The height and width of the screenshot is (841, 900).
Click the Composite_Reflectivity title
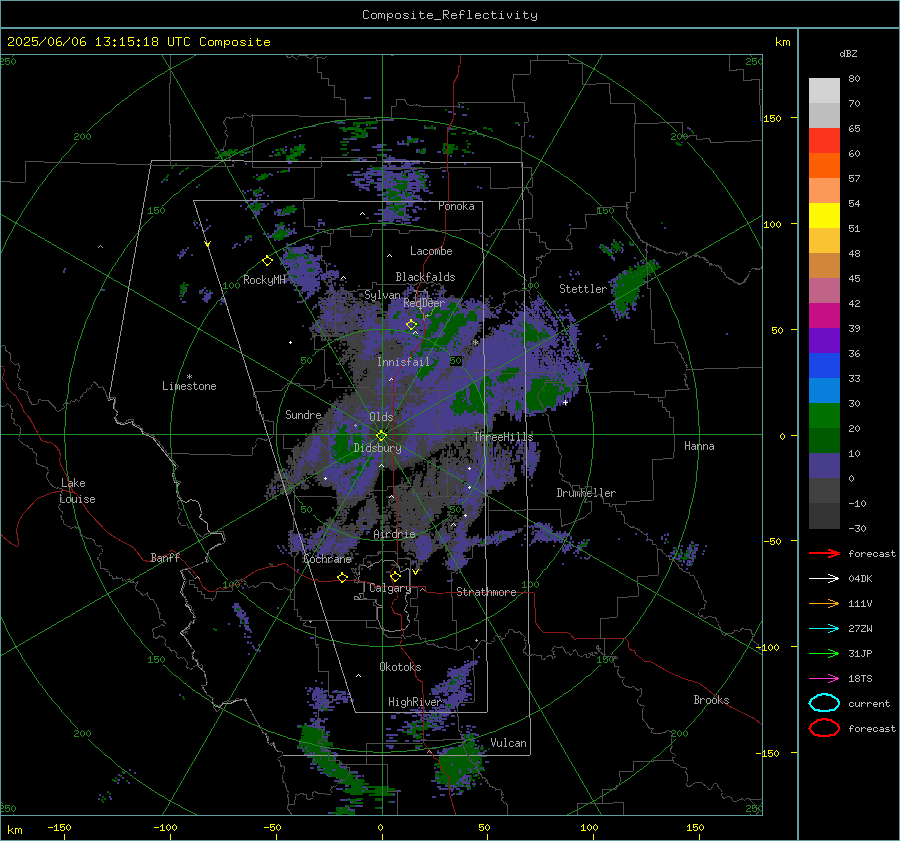pyautogui.click(x=450, y=15)
